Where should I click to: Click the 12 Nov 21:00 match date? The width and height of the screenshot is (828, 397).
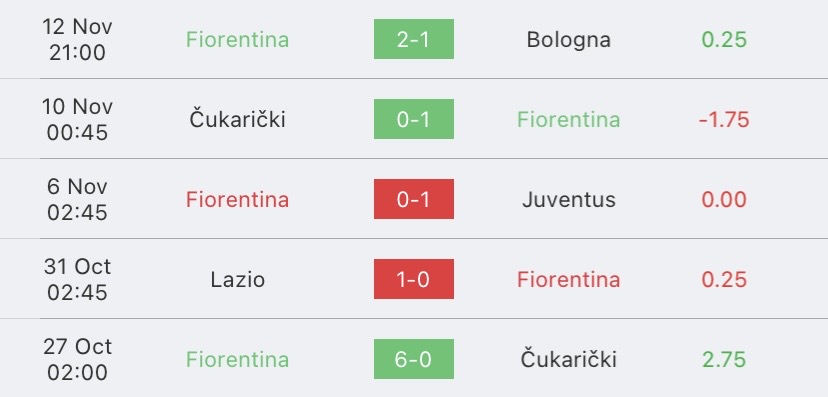point(78,40)
